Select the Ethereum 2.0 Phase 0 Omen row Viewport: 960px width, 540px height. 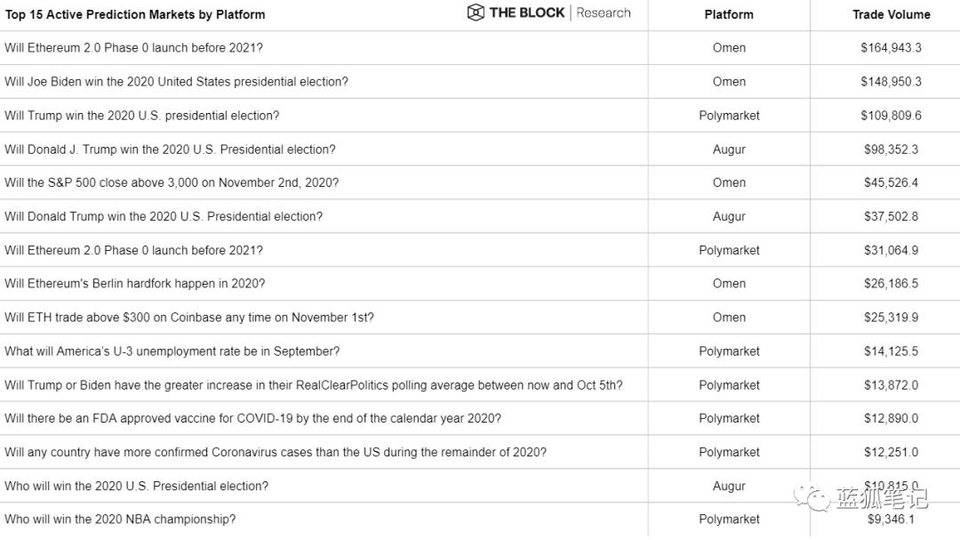134,48
